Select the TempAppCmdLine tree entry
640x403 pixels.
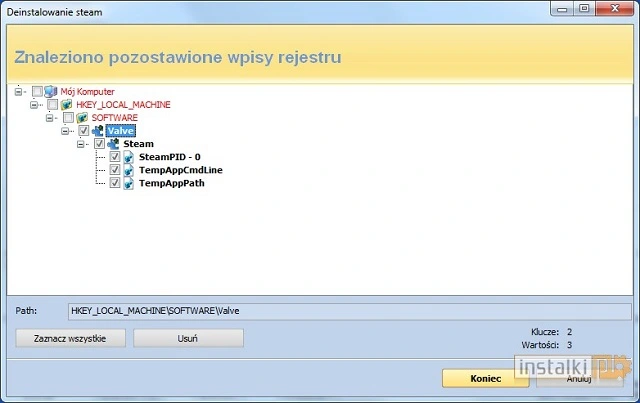[180, 170]
